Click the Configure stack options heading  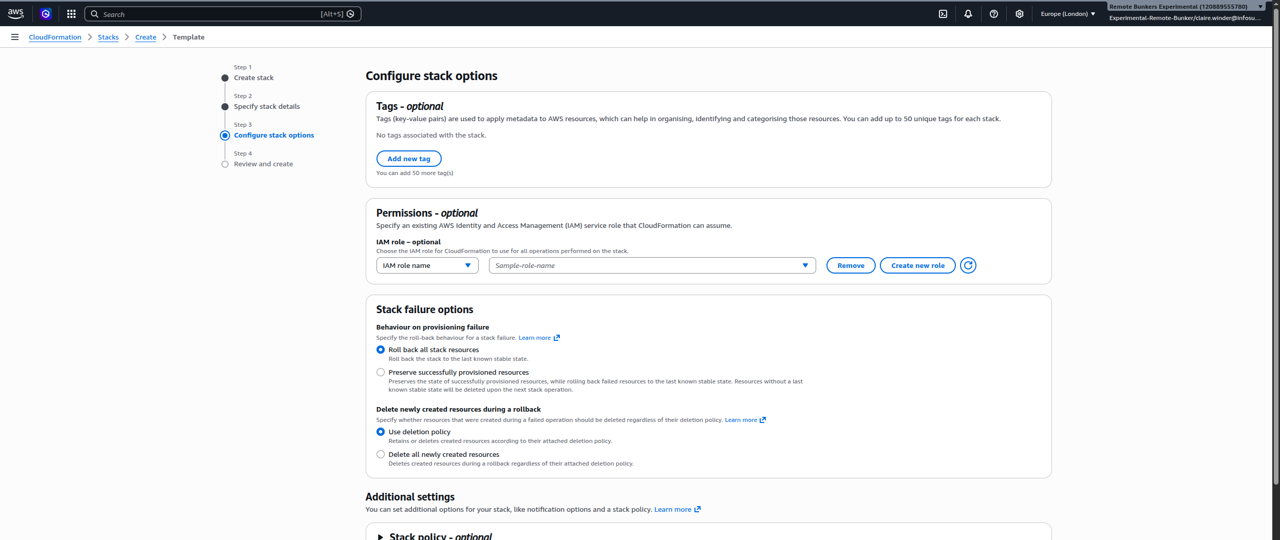[x=431, y=76]
